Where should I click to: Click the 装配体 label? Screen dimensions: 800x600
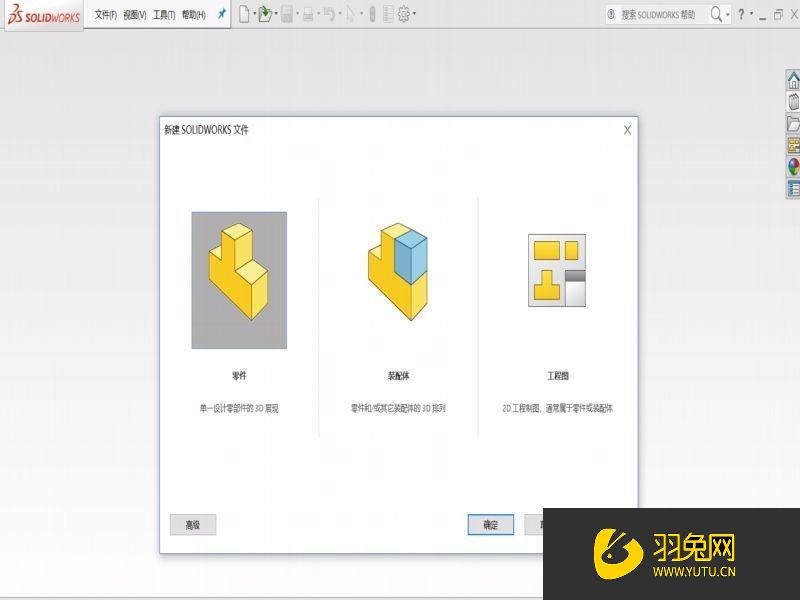point(398,376)
